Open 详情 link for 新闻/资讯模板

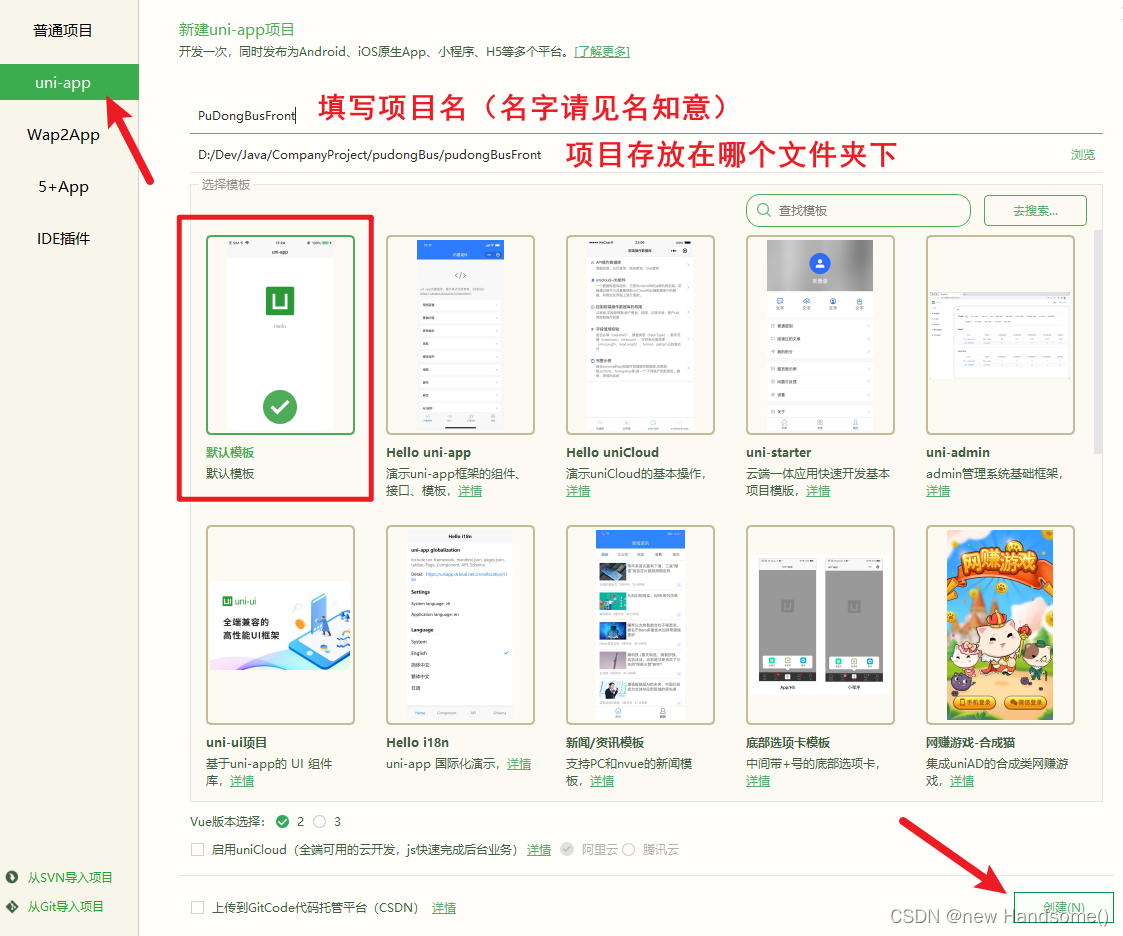coord(602,781)
